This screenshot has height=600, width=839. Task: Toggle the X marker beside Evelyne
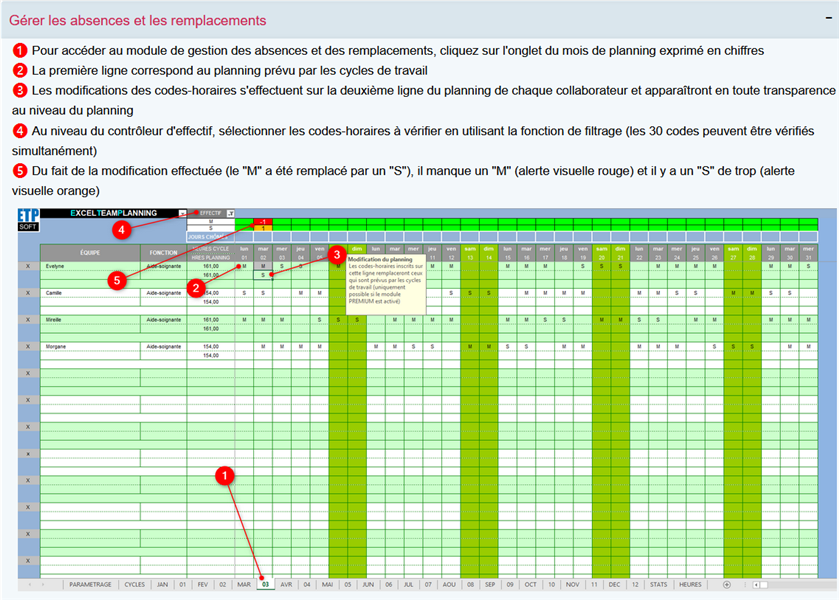click(x=28, y=266)
